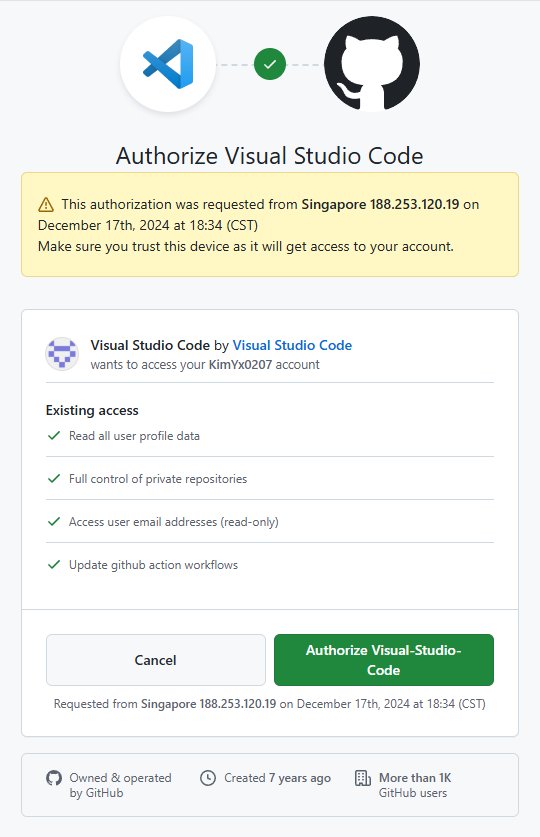Click the GitHub Octocat logo
Image resolution: width=540 pixels, height=837 pixels.
point(372,64)
